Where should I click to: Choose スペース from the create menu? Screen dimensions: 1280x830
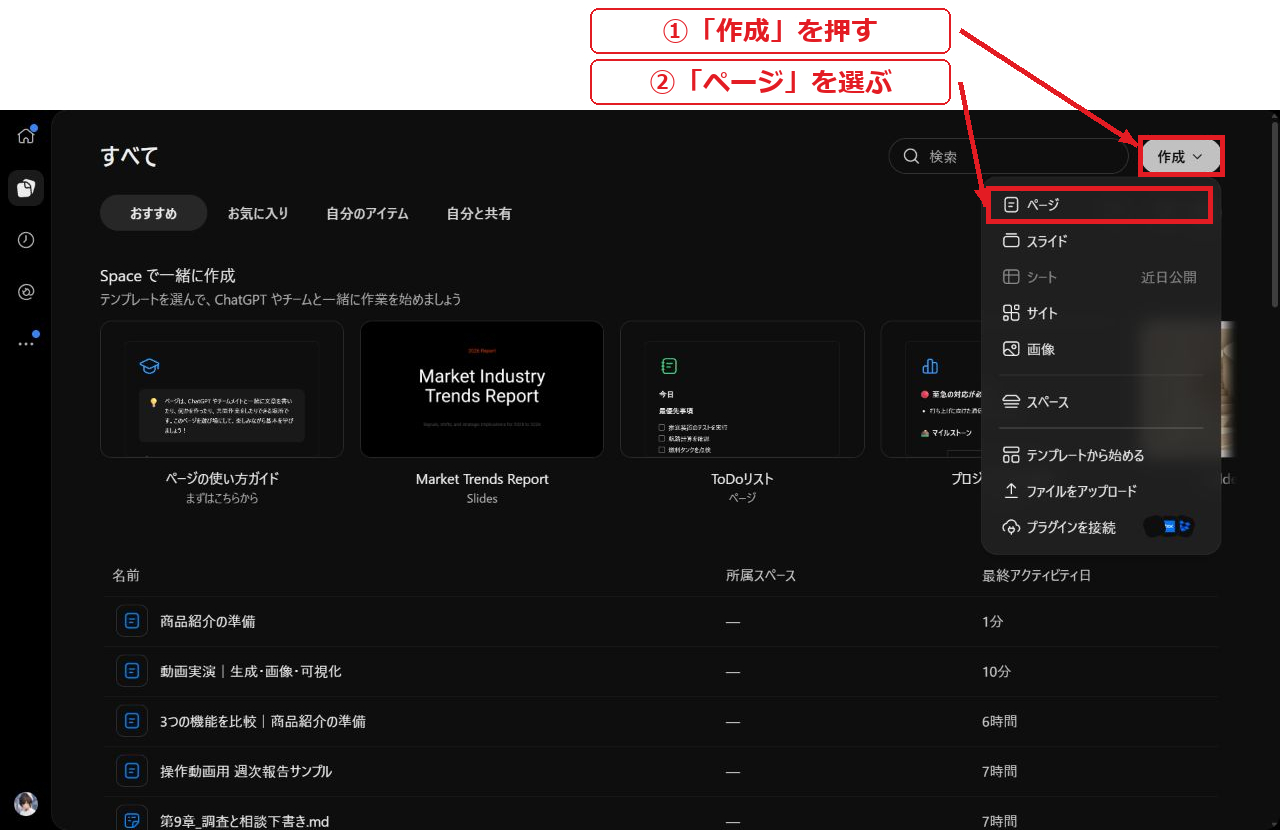[x=1100, y=402]
